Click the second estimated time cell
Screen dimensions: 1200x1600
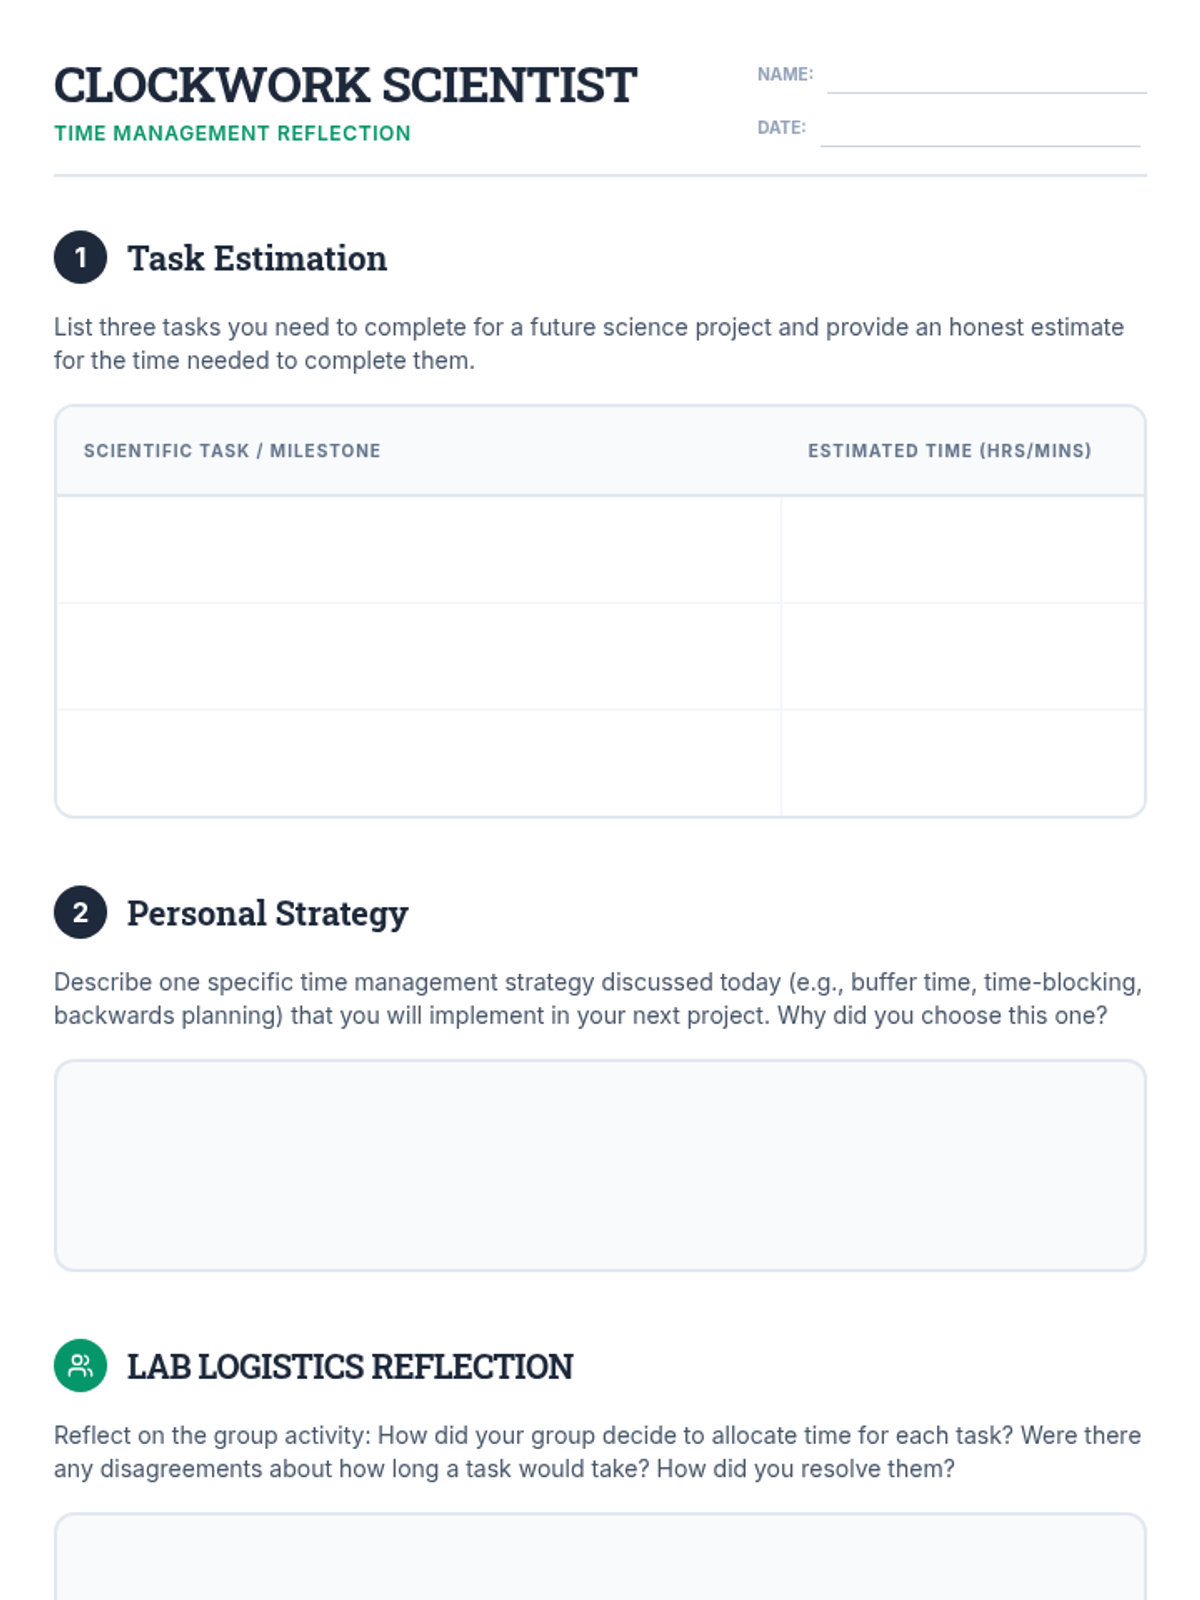(962, 657)
